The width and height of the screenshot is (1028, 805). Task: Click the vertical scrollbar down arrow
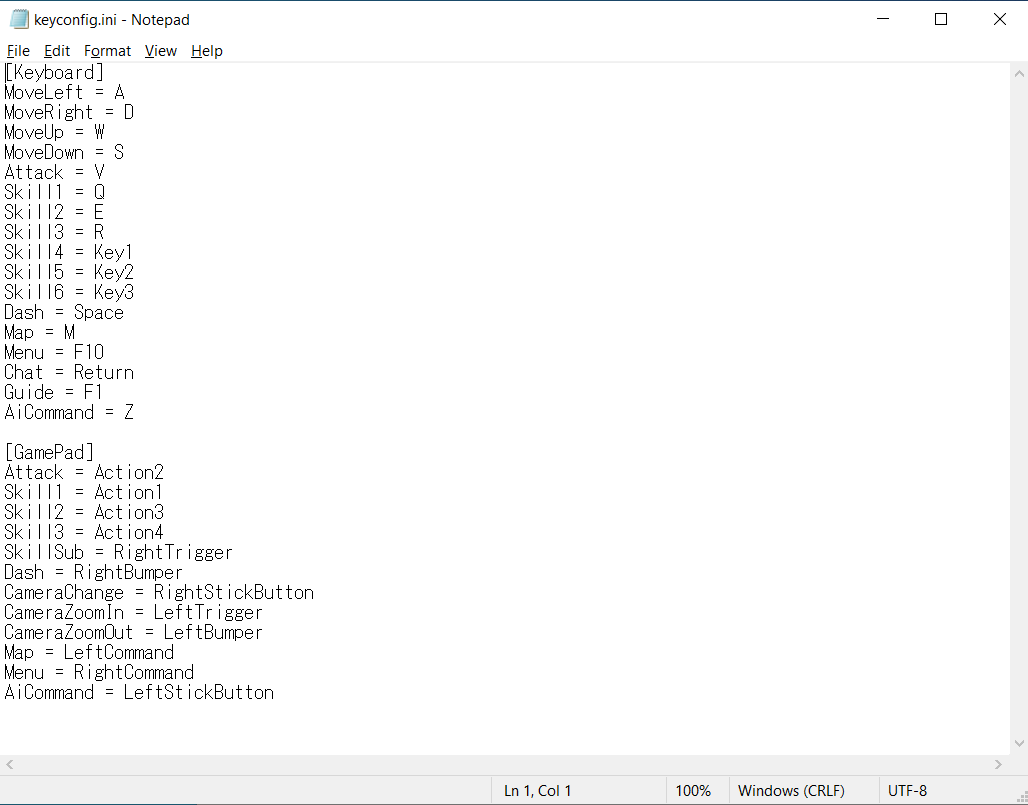(x=1019, y=743)
